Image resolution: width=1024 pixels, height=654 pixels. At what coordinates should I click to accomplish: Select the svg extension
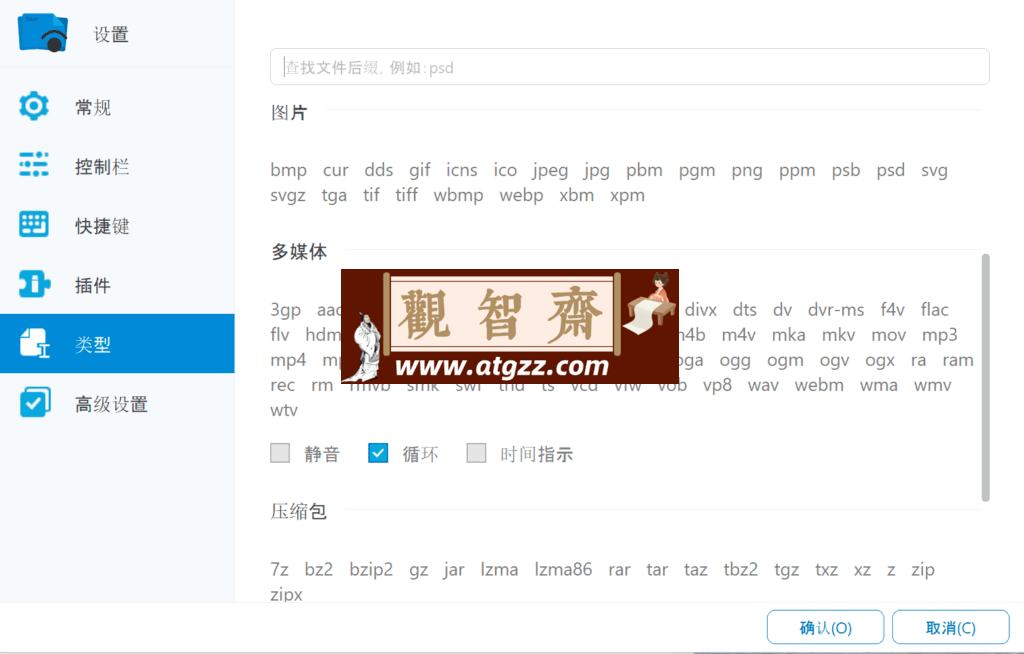(x=935, y=171)
